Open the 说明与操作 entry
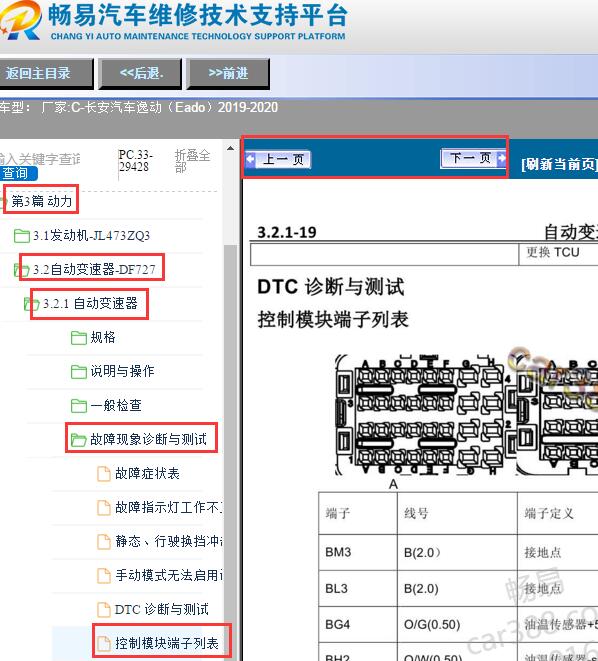The width and height of the screenshot is (598, 661). (122, 371)
